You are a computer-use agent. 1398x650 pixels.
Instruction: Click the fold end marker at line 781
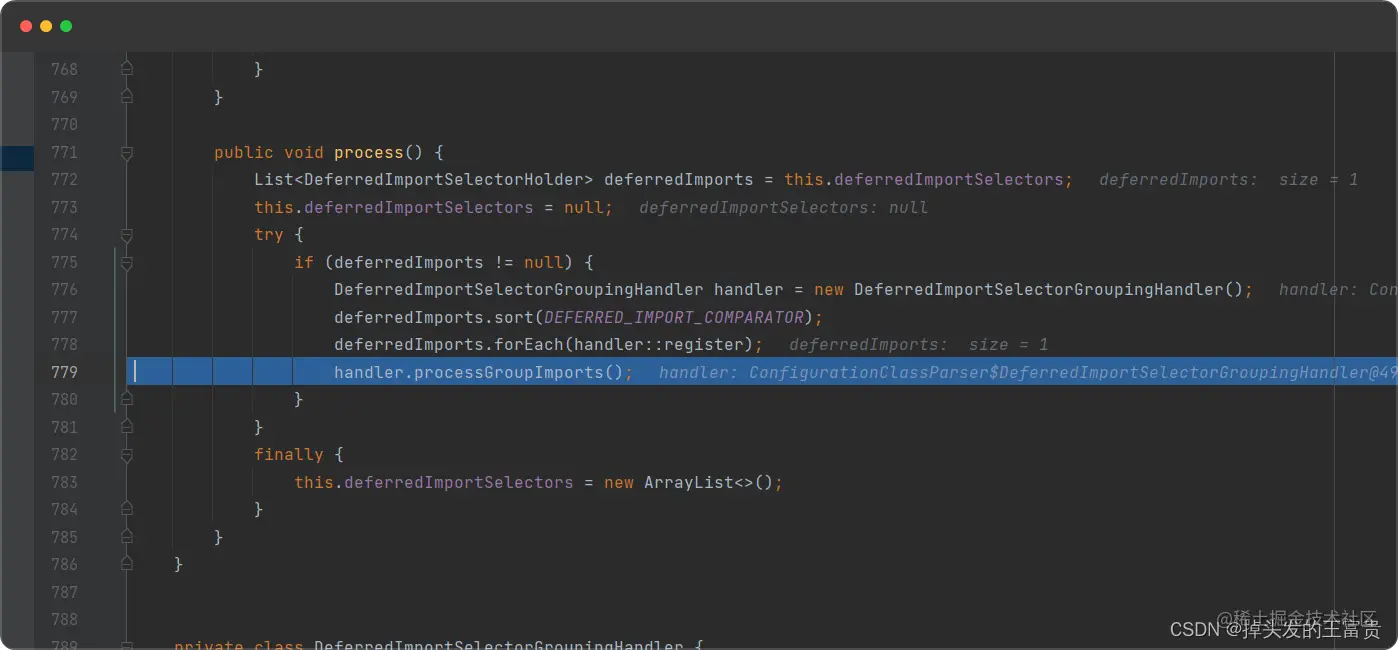pyautogui.click(x=126, y=427)
